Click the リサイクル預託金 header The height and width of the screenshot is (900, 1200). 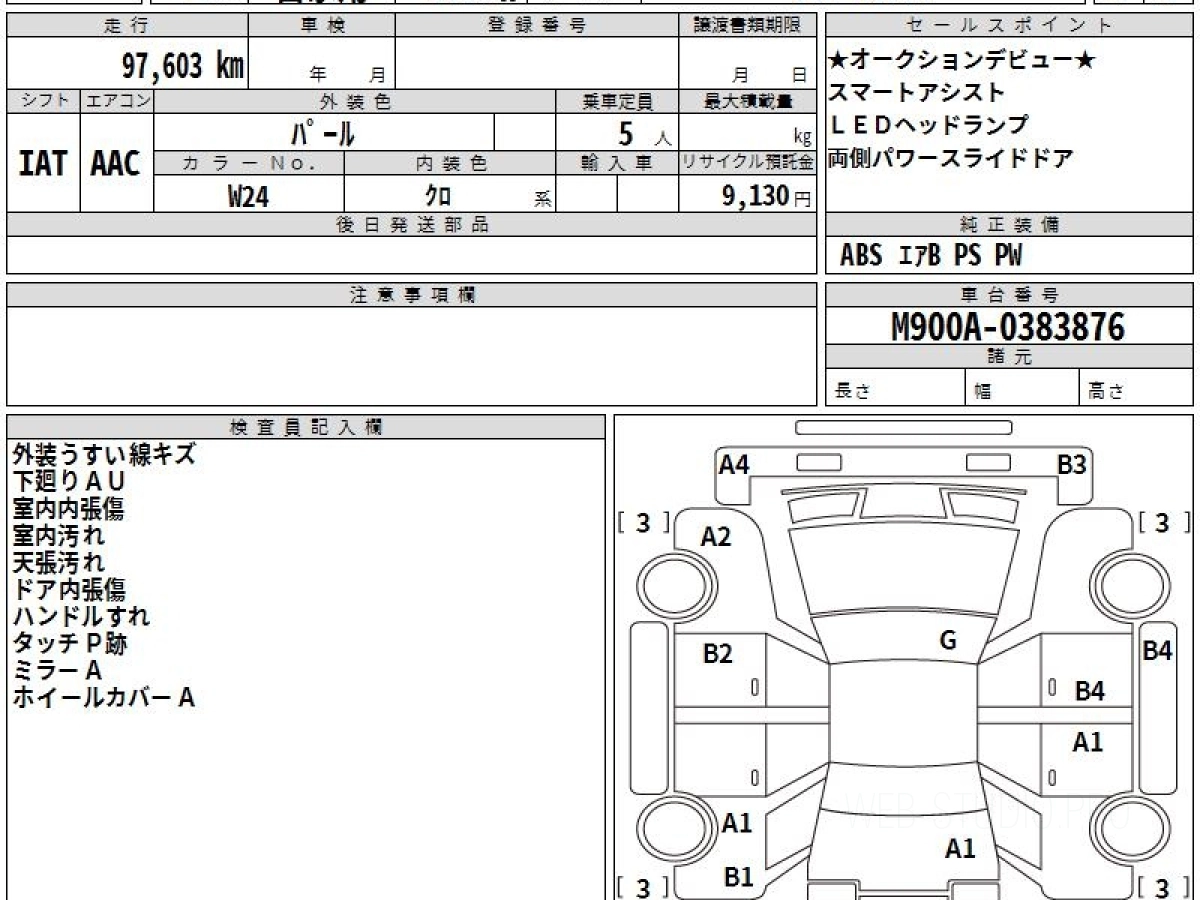(x=747, y=163)
